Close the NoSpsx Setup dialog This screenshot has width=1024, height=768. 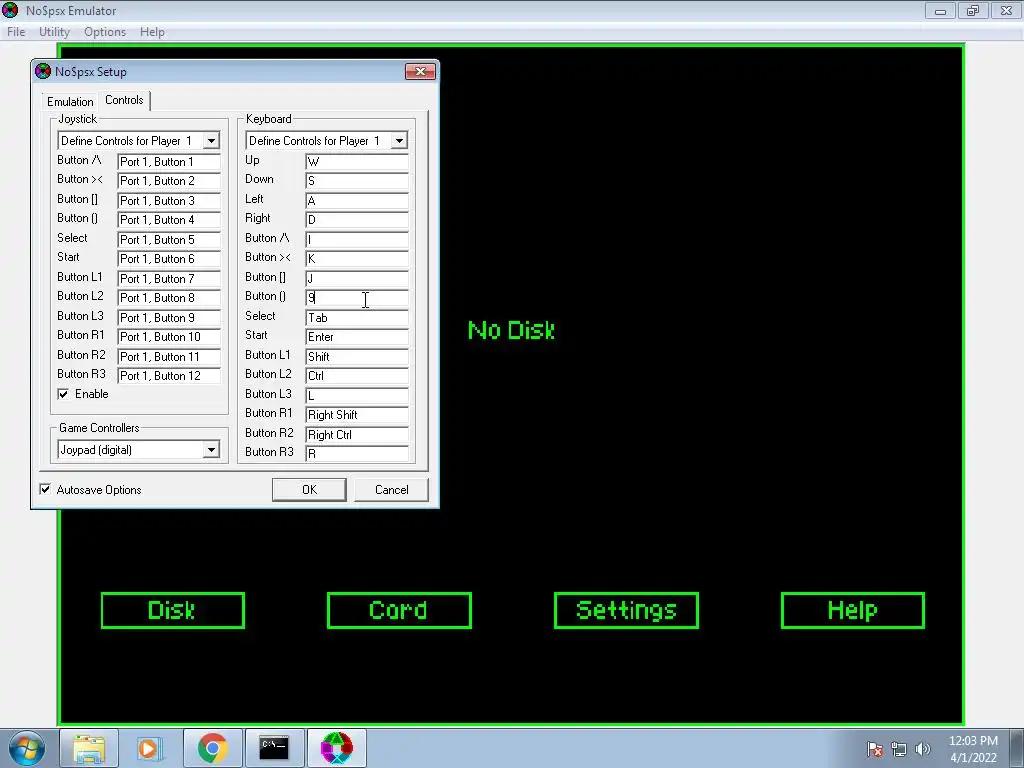[420, 71]
